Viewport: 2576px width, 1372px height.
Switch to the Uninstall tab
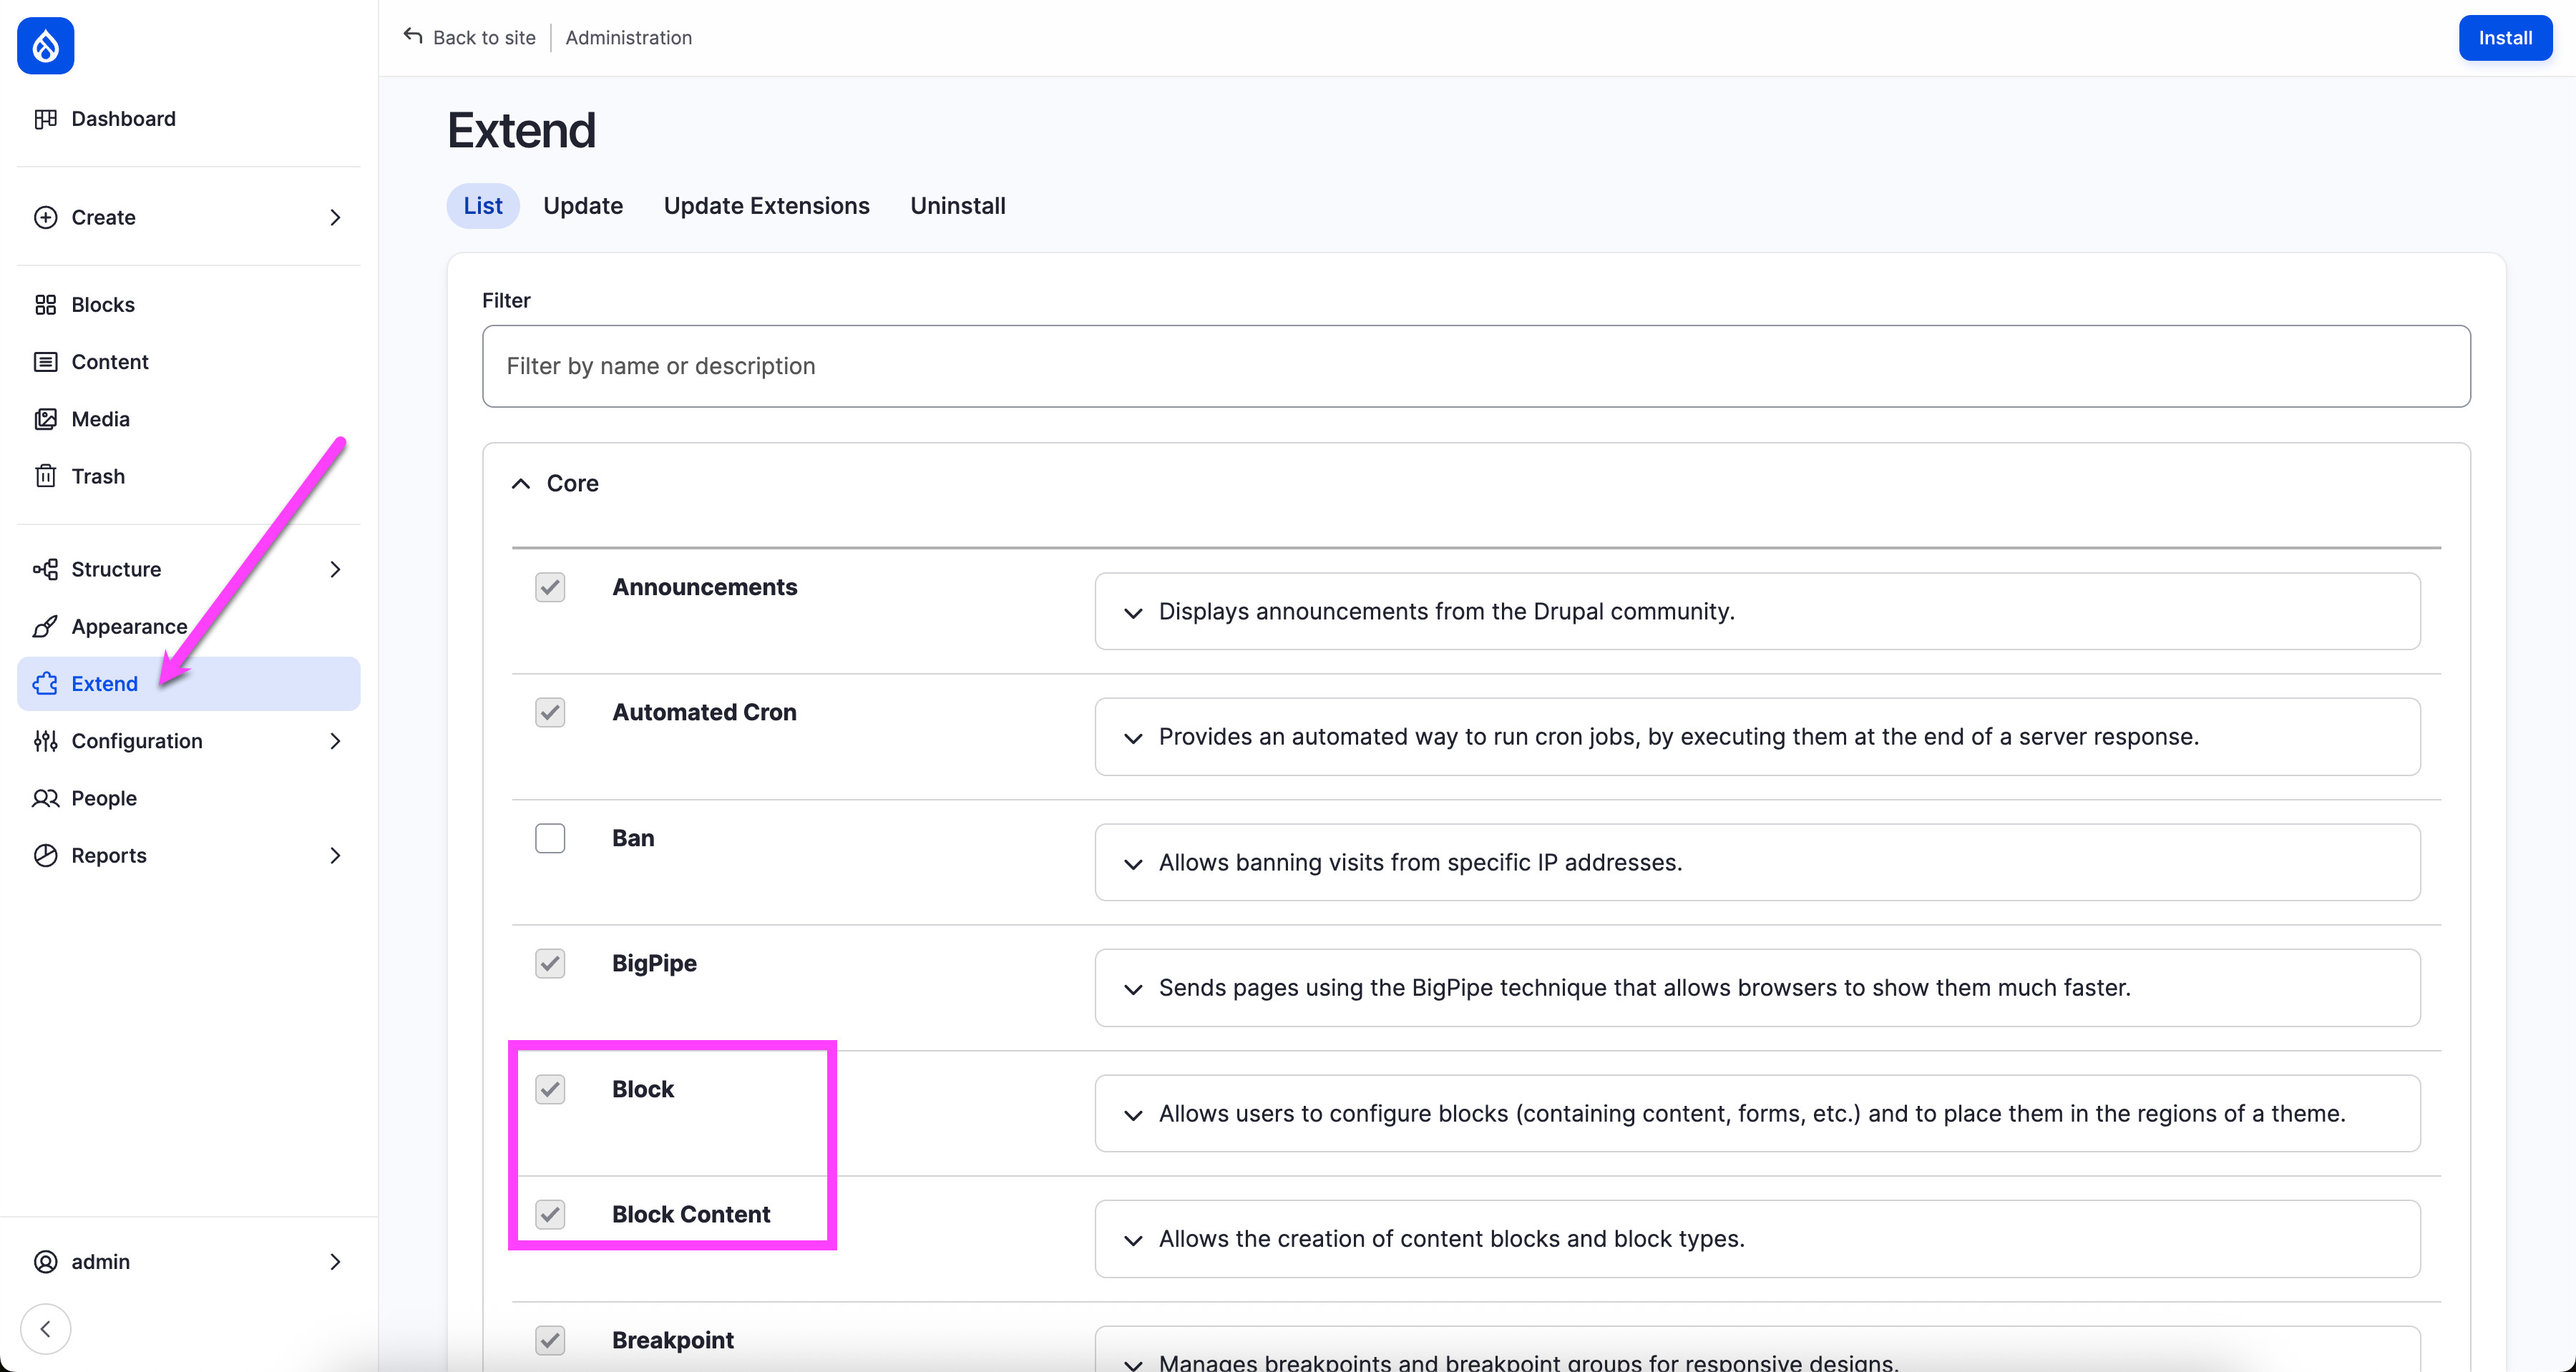957,205
